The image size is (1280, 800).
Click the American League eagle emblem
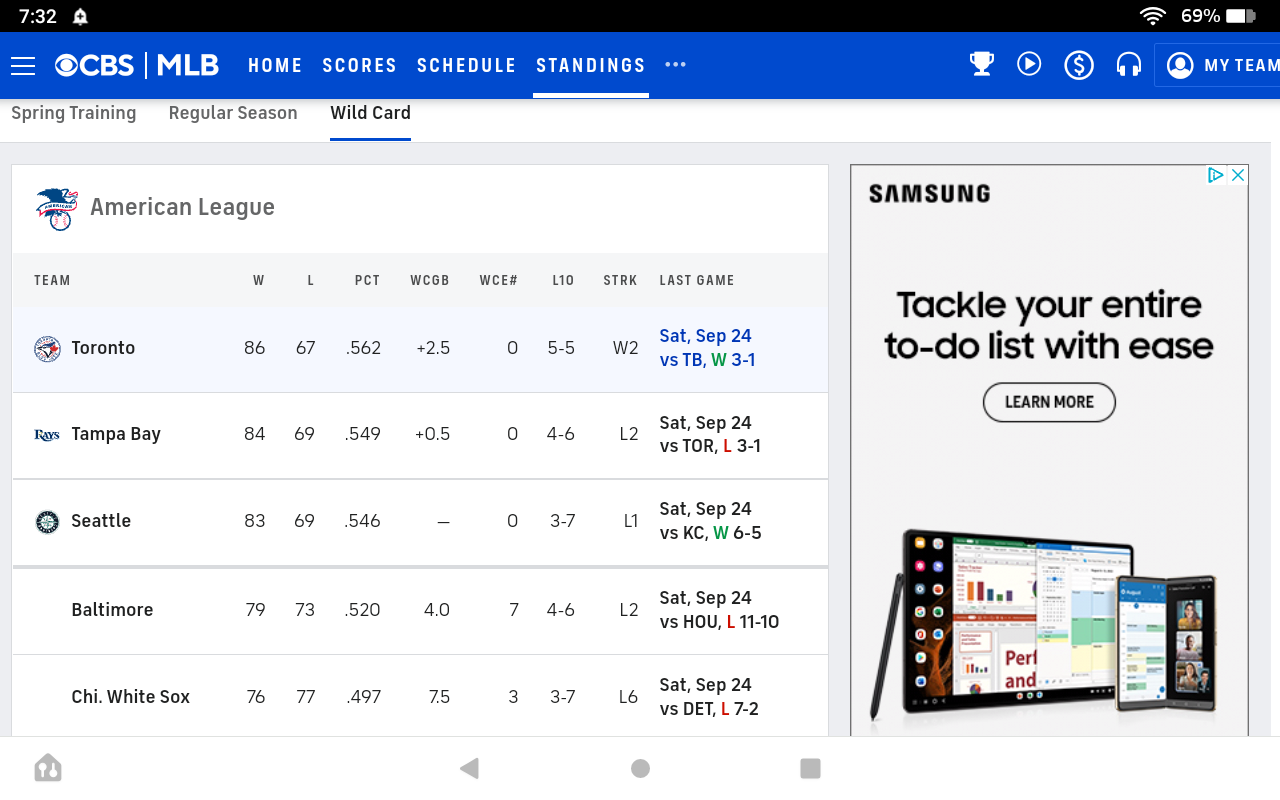coord(58,208)
